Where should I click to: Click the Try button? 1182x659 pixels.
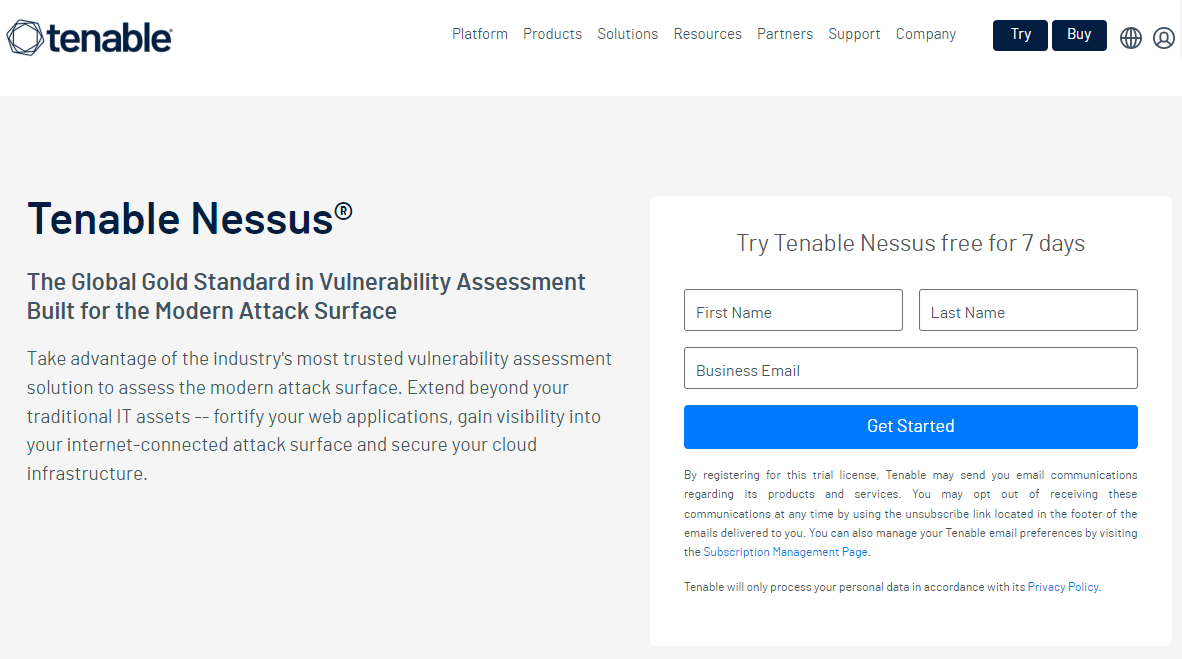click(1019, 34)
